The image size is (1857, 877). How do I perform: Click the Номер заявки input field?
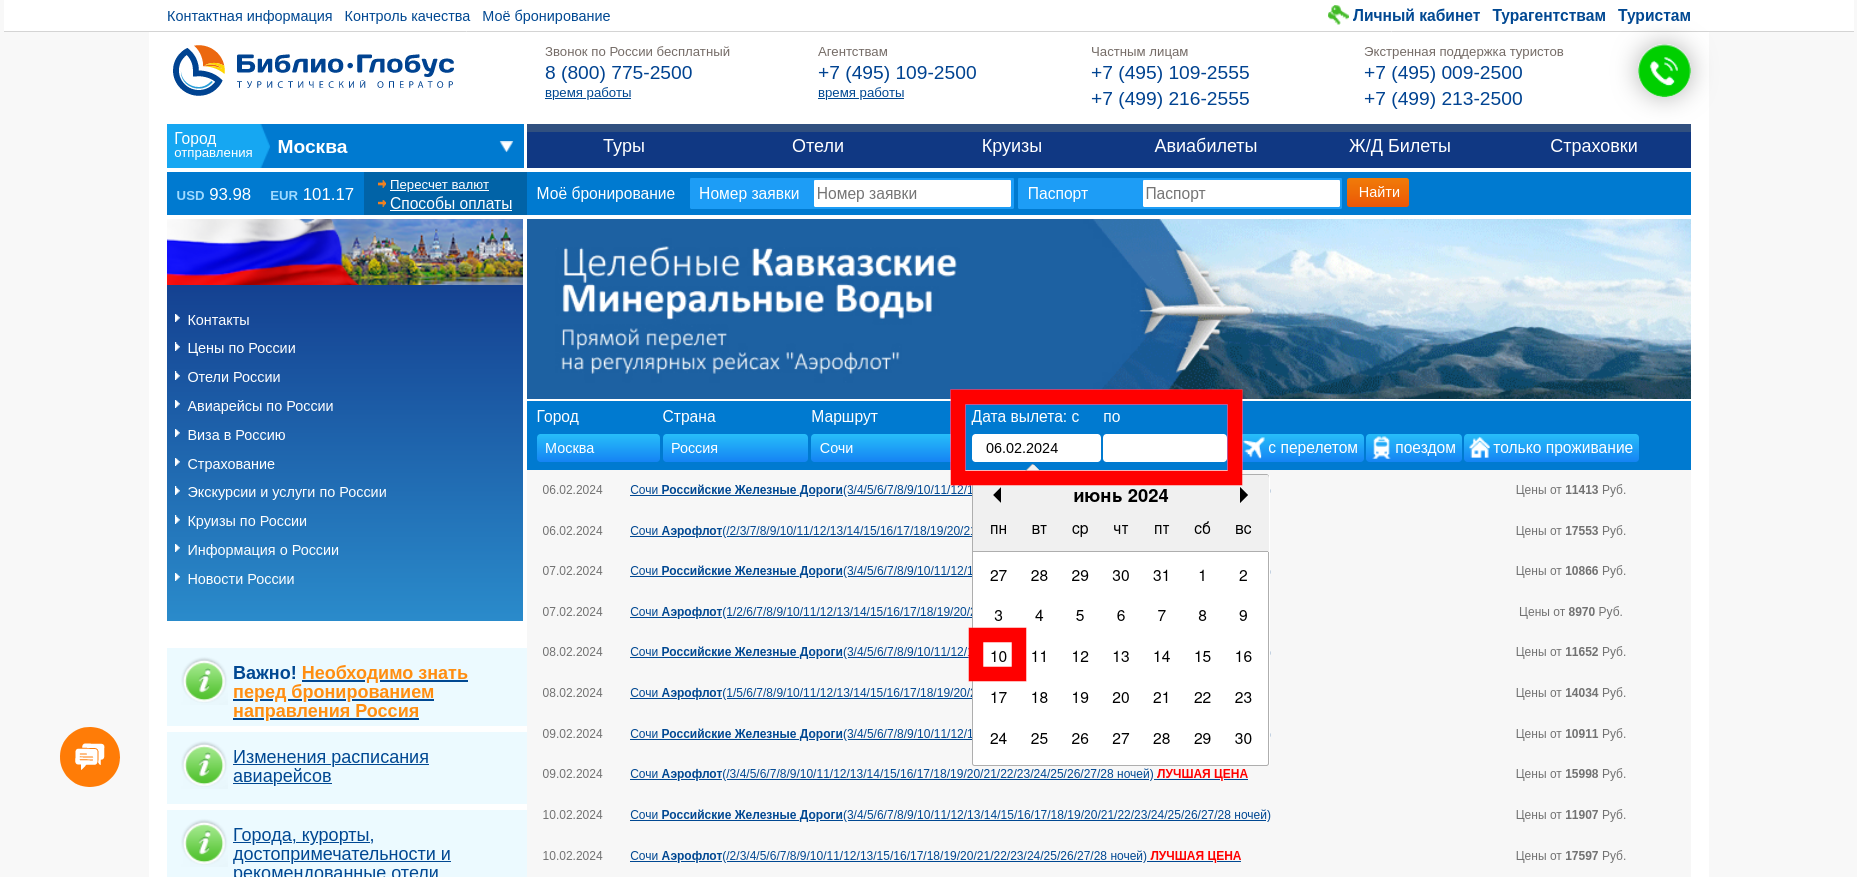click(912, 194)
